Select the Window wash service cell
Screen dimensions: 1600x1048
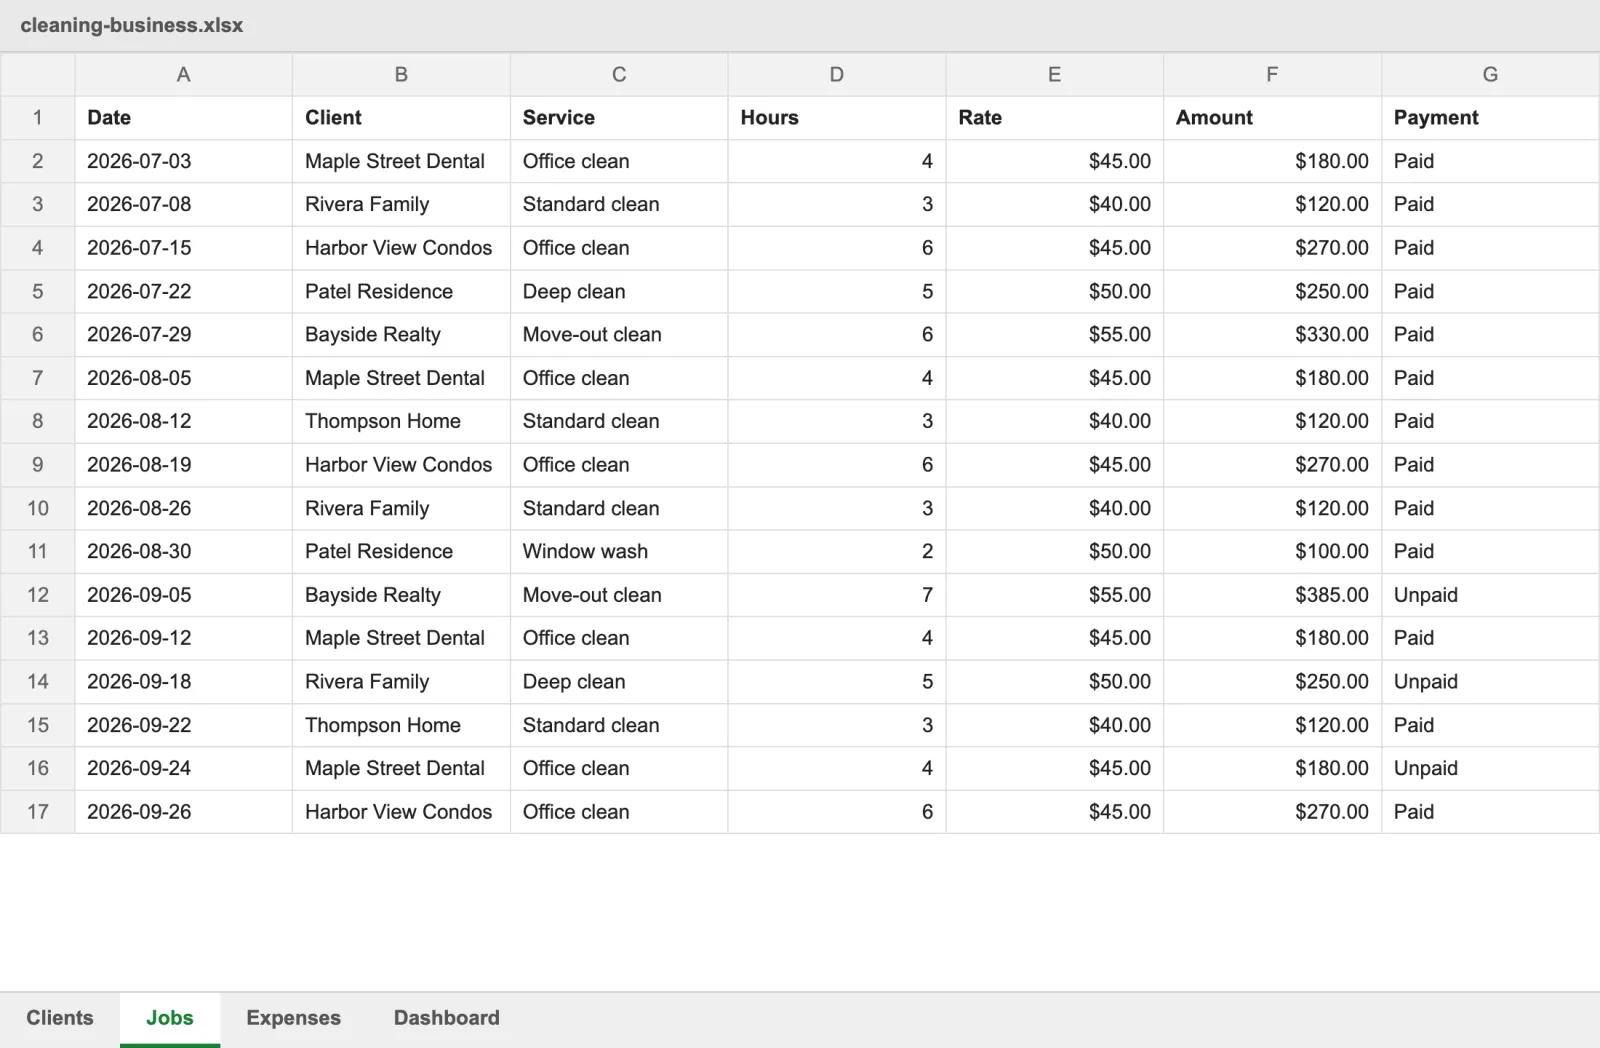tap(619, 551)
